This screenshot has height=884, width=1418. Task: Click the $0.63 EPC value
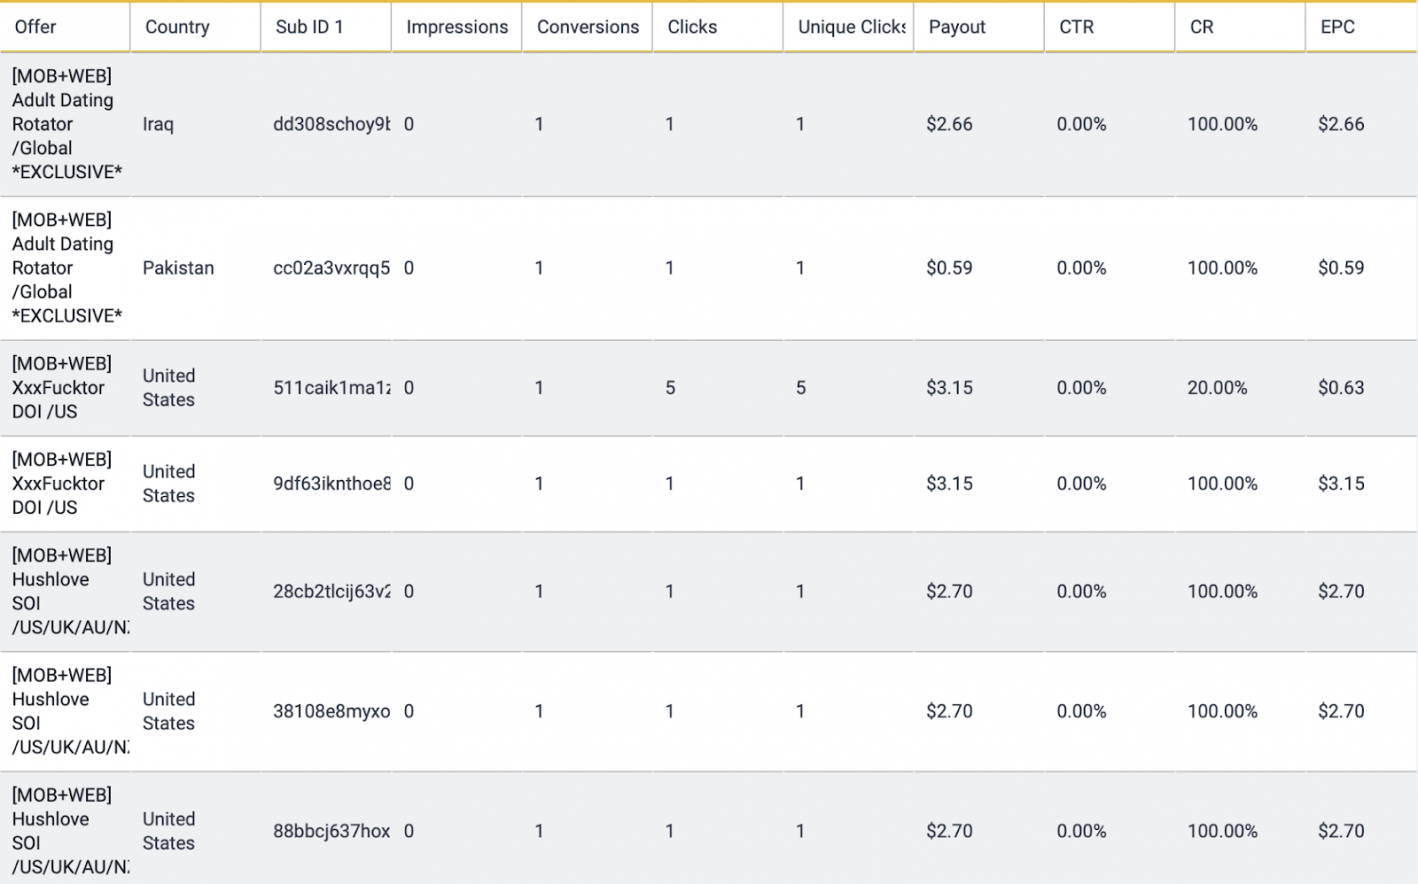point(1341,388)
